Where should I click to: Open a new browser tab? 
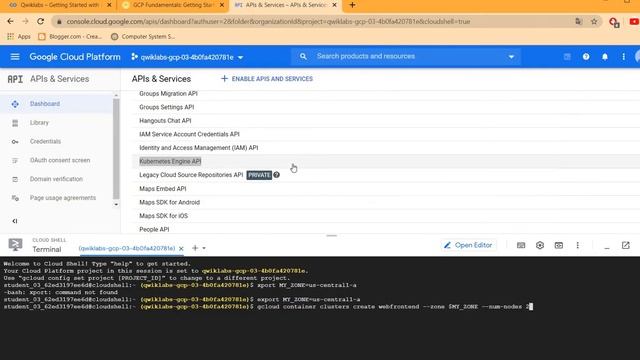tap(352, 5)
